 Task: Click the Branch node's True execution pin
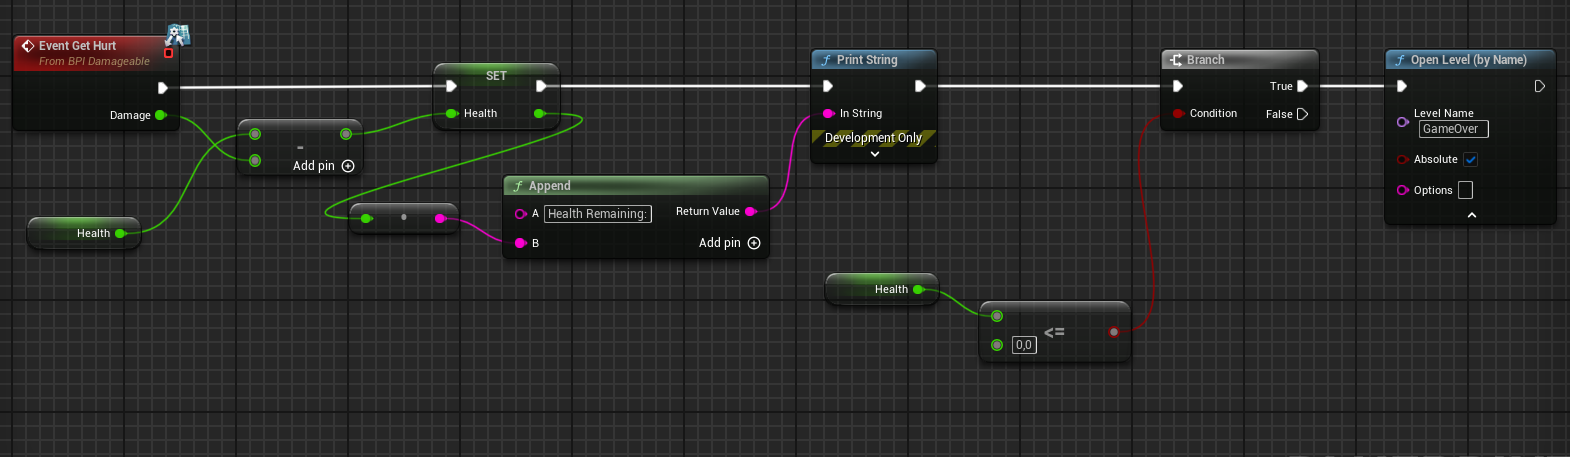tap(1302, 86)
